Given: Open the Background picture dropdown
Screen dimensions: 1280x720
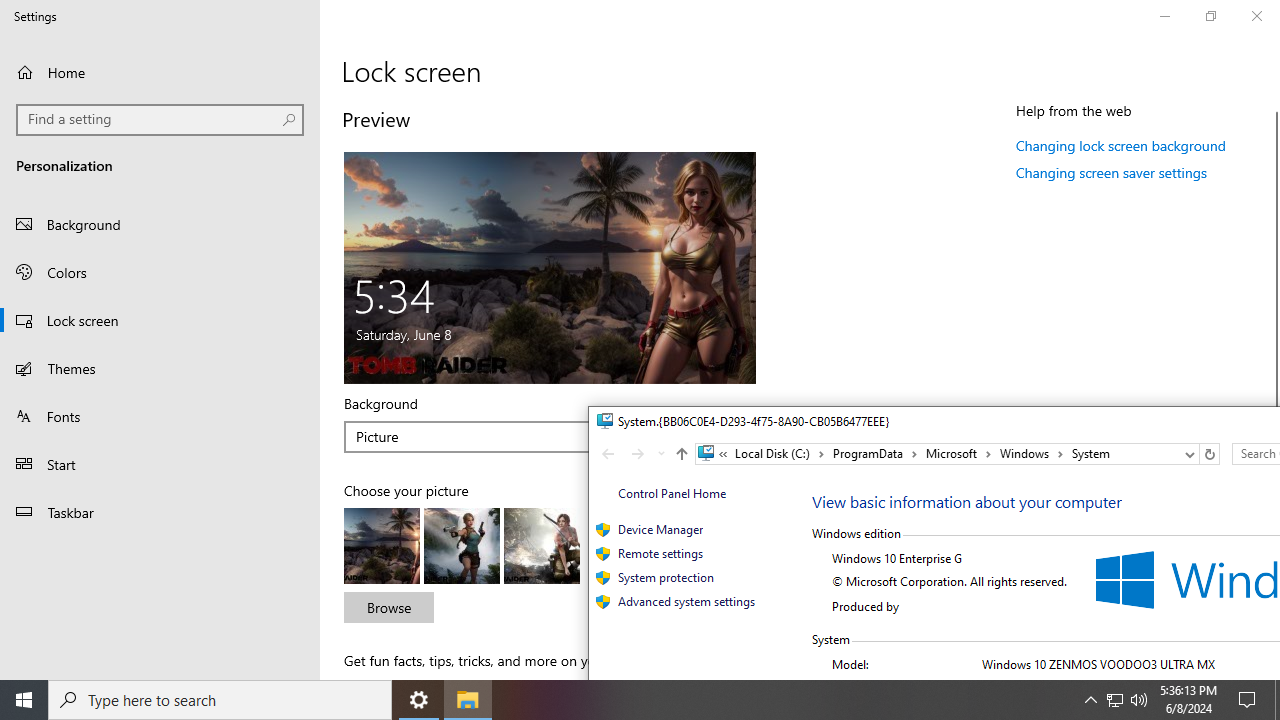Looking at the screenshot, I should [x=466, y=437].
